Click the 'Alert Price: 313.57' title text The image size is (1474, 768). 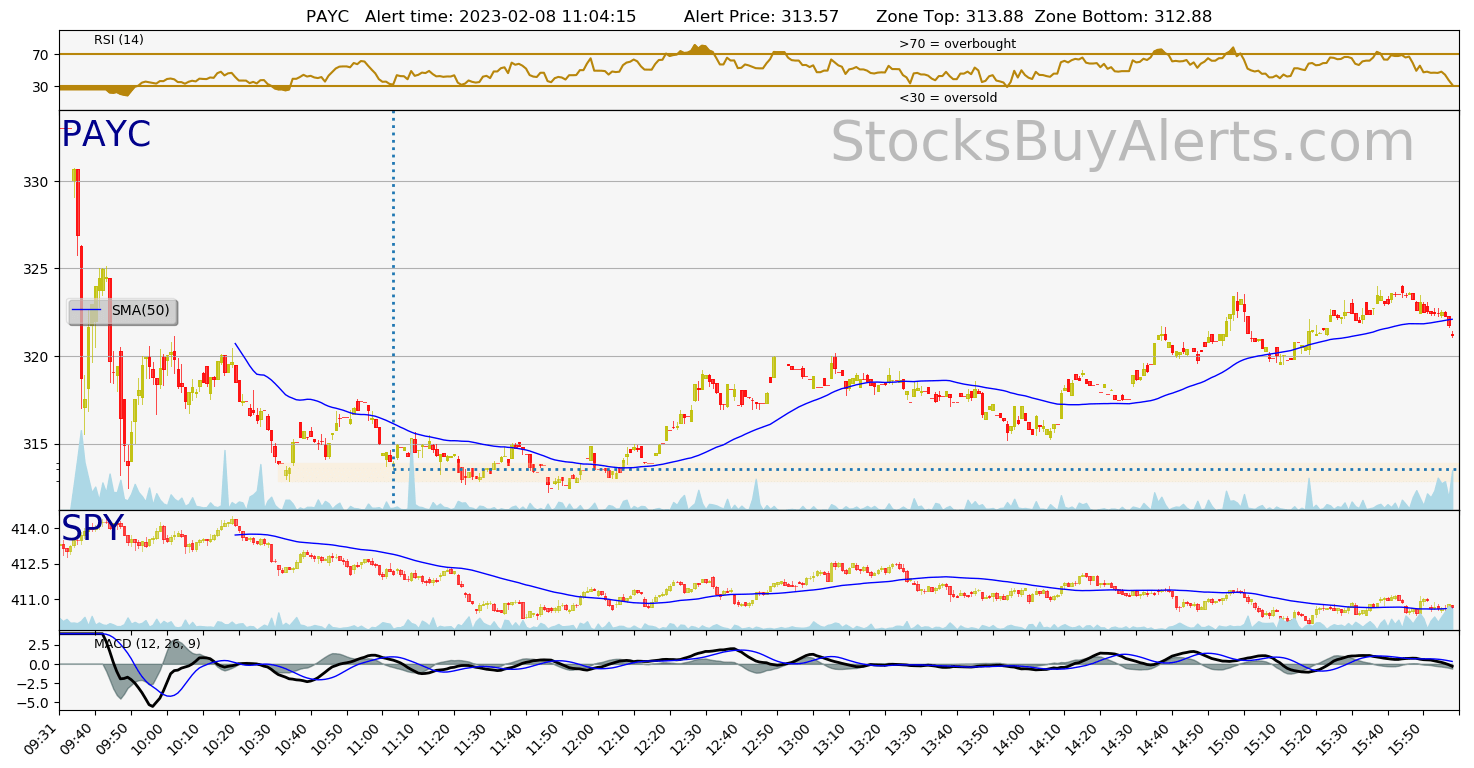[x=761, y=17]
